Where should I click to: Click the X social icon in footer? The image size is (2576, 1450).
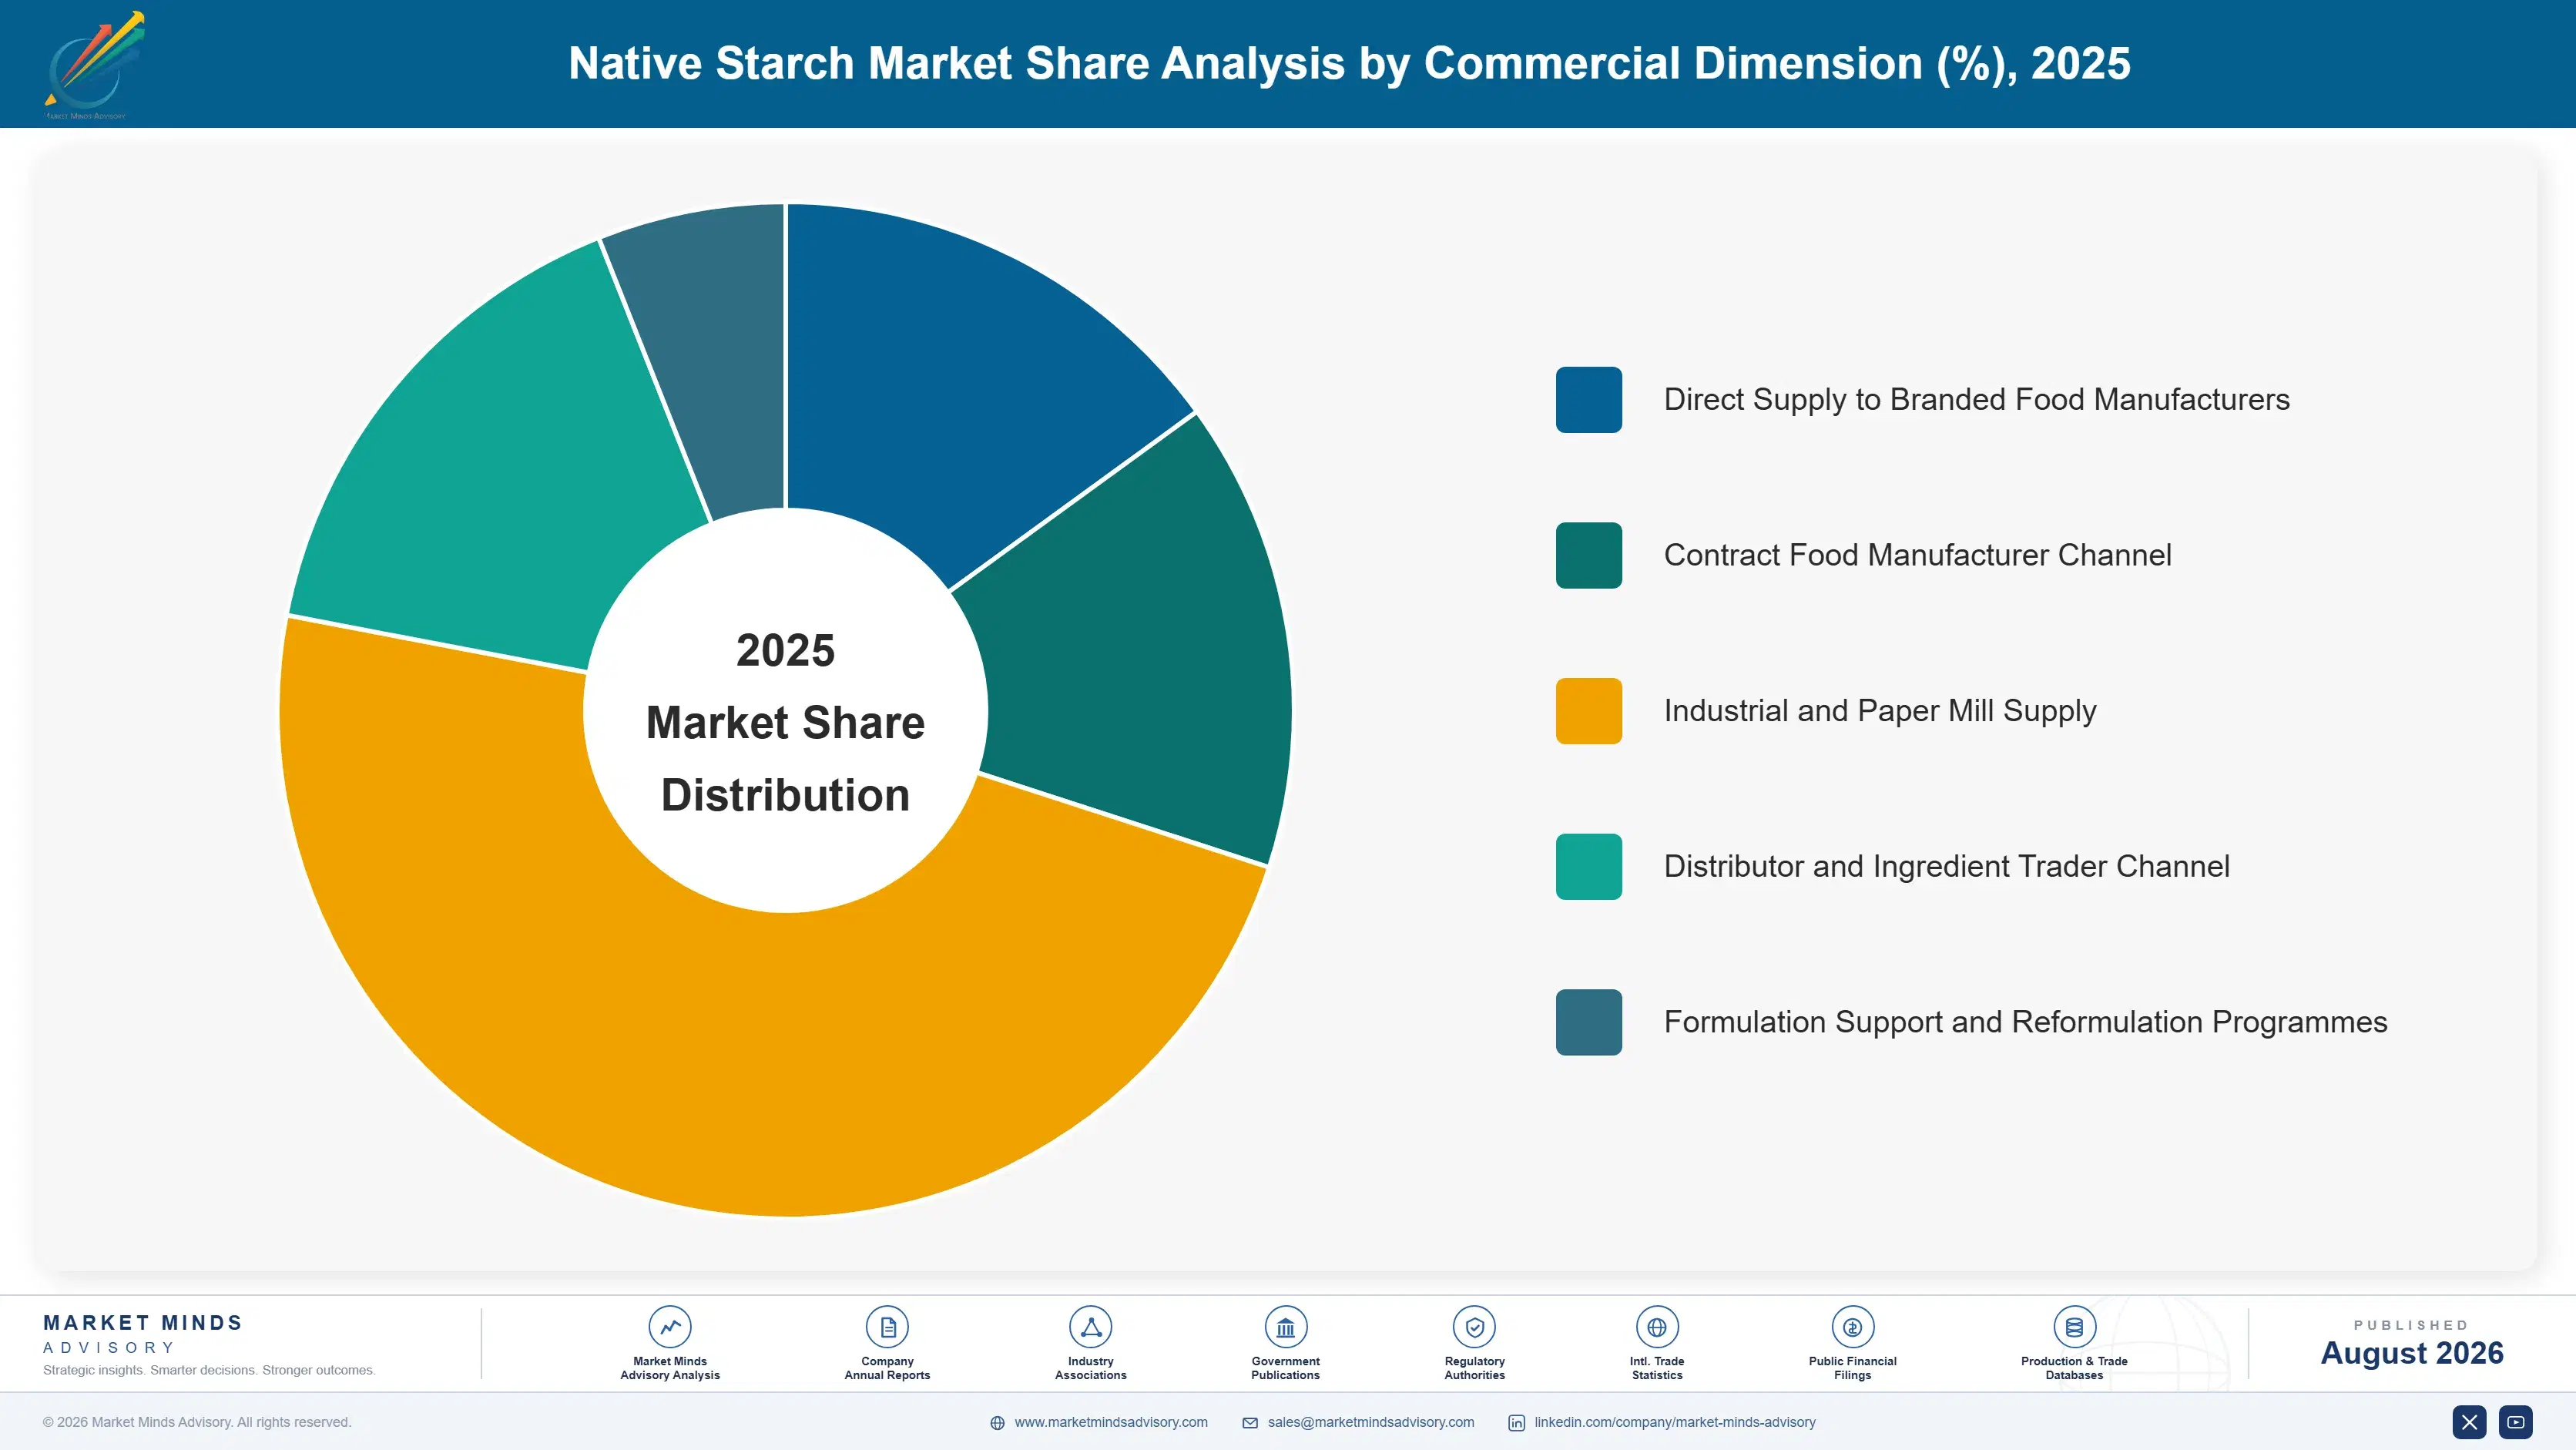point(2469,1422)
